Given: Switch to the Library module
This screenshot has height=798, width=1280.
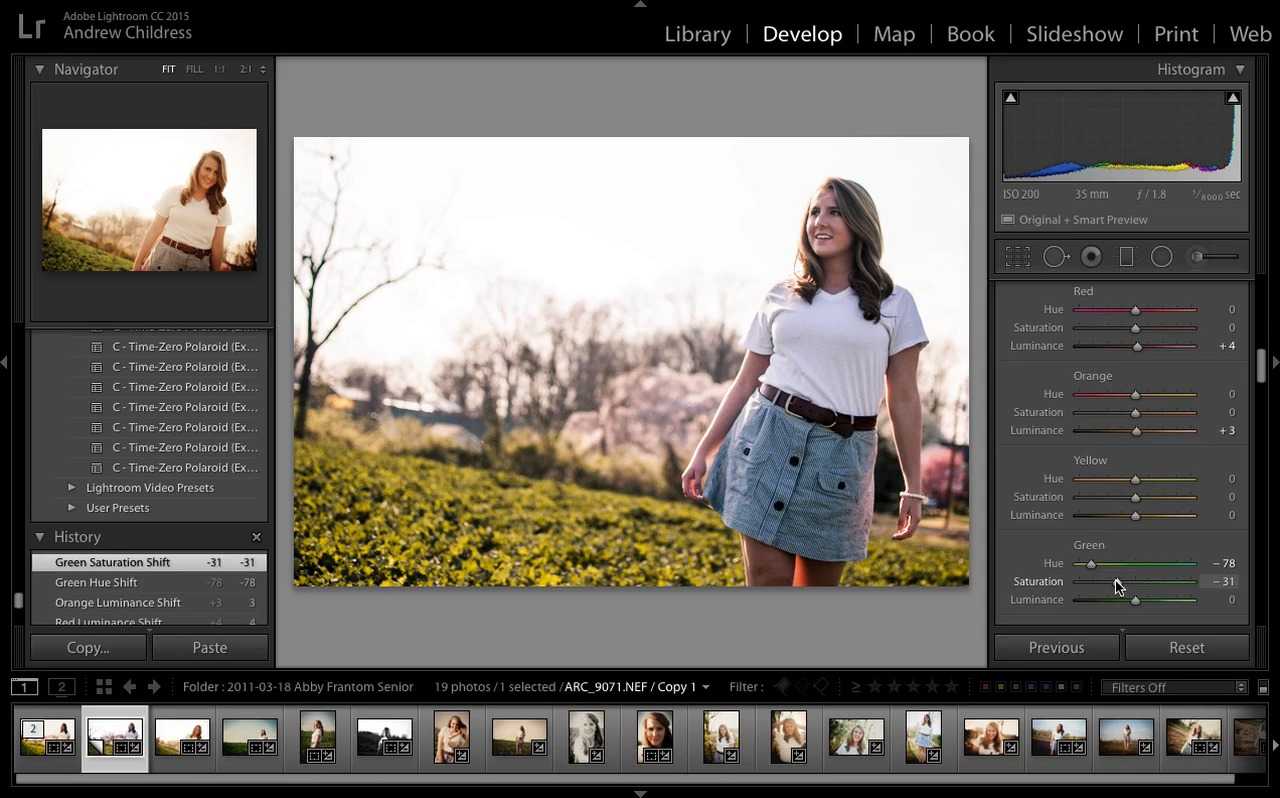Looking at the screenshot, I should point(697,34).
